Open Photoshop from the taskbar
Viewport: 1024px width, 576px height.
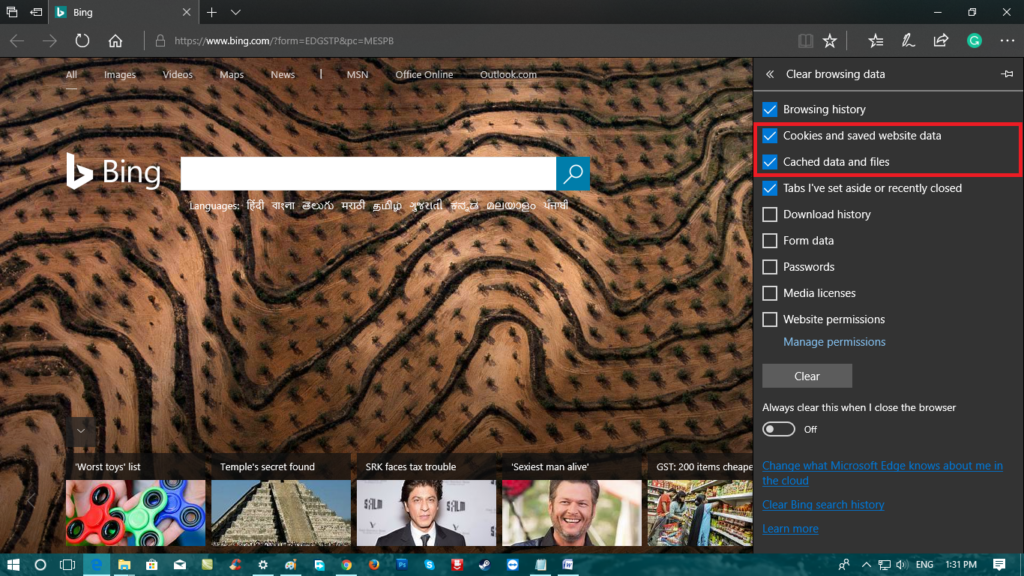pos(402,564)
